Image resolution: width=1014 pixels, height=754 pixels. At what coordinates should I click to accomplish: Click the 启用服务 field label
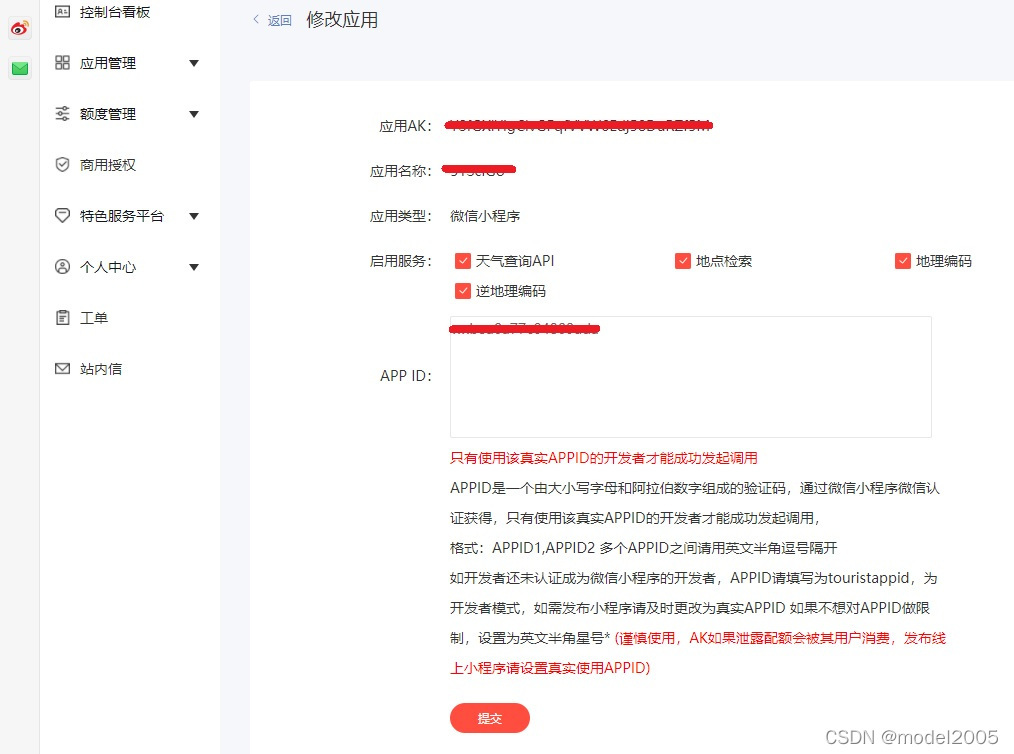[x=400, y=261]
